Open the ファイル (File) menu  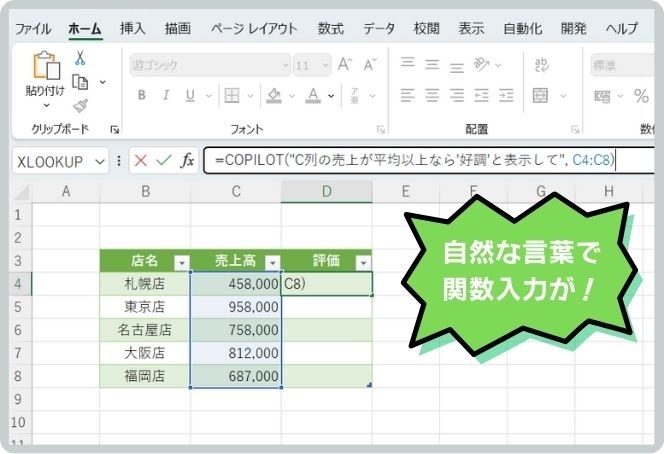pyautogui.click(x=34, y=29)
